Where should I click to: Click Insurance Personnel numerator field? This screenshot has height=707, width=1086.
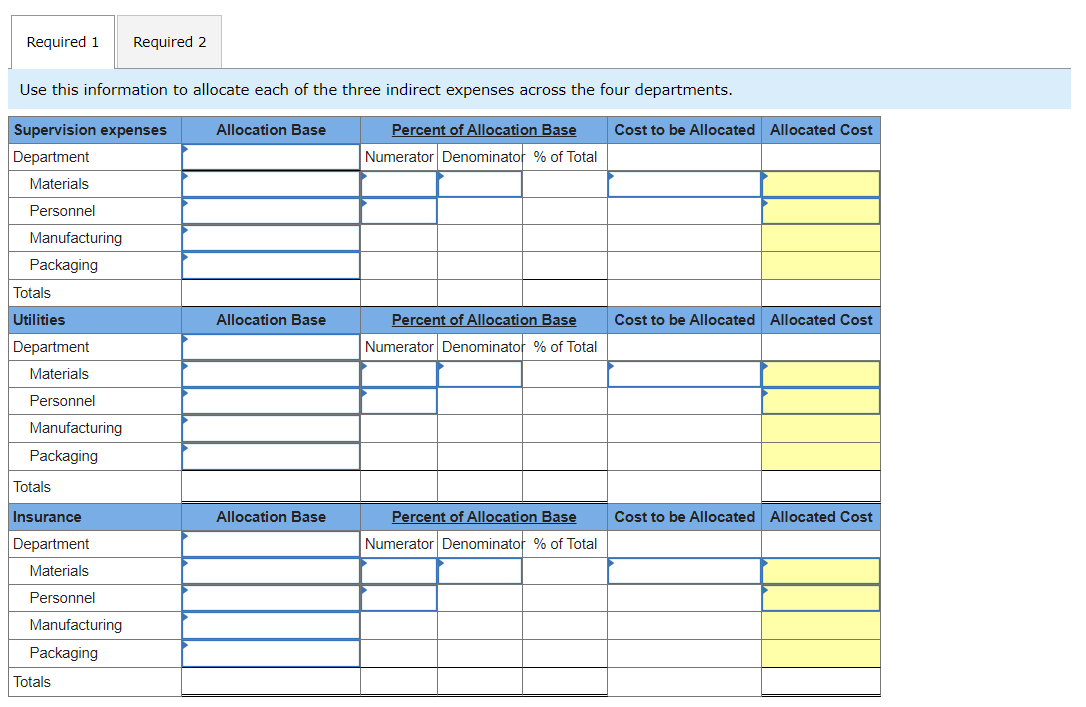coord(399,598)
